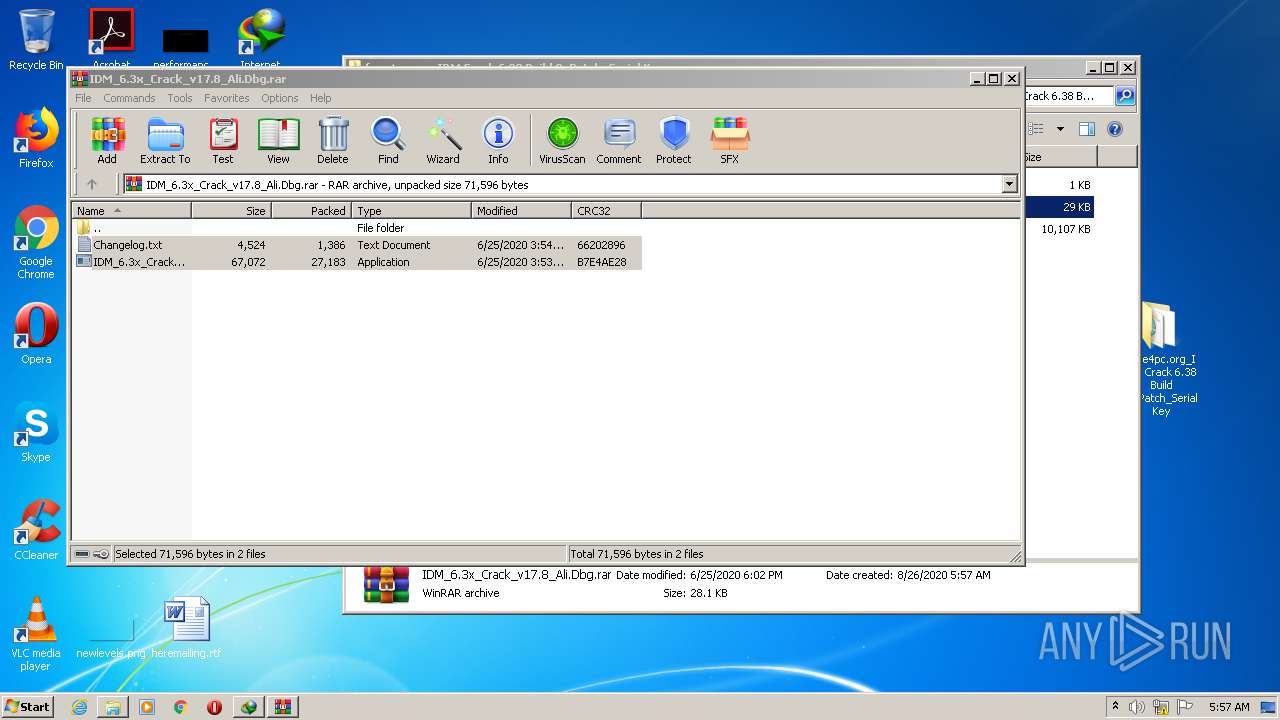The image size is (1280, 720).
Task: Open Internet Download Manager taskbar button
Action: [x=248, y=707]
